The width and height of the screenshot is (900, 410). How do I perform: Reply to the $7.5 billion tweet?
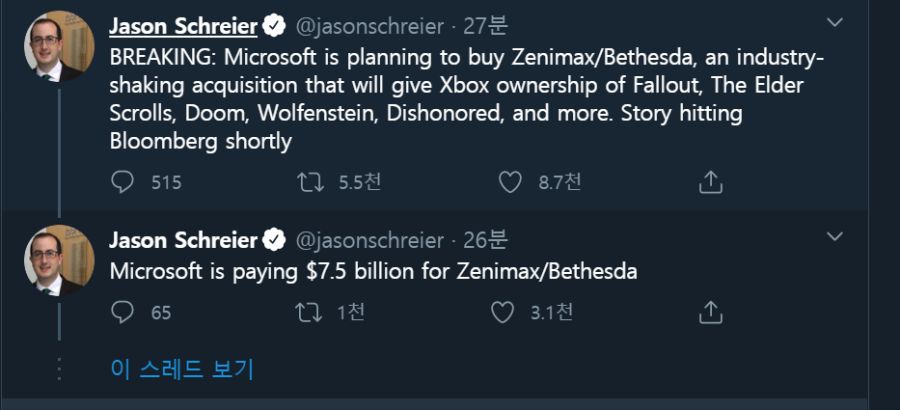(122, 312)
